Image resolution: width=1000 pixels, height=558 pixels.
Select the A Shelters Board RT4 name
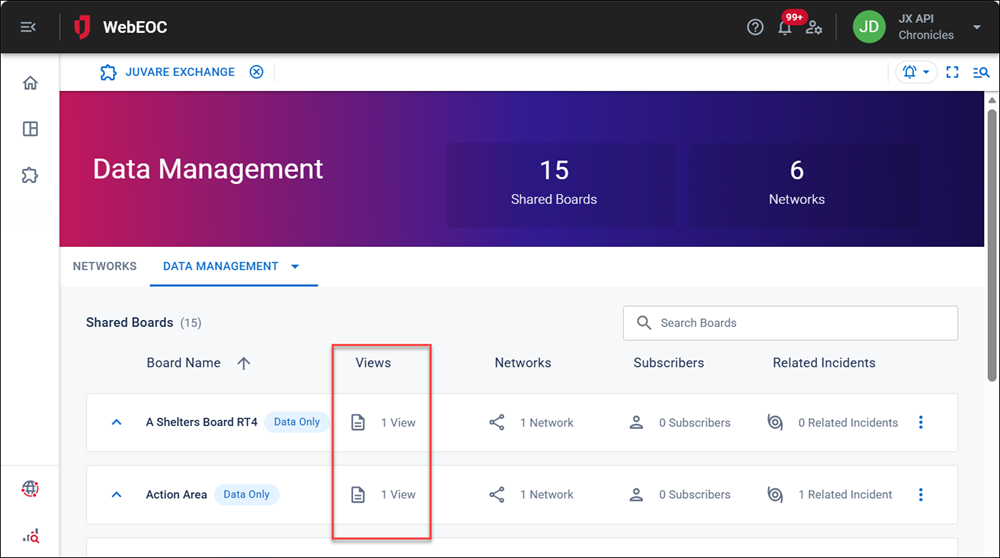[202, 422]
